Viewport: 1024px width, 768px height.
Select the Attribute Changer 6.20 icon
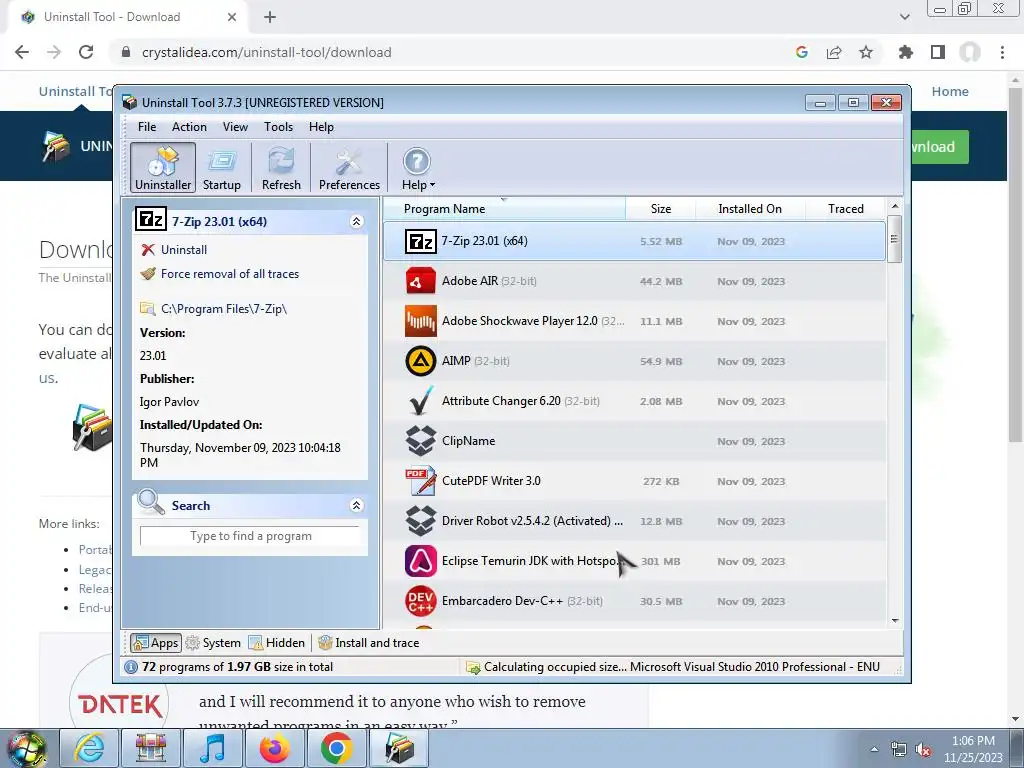421,401
